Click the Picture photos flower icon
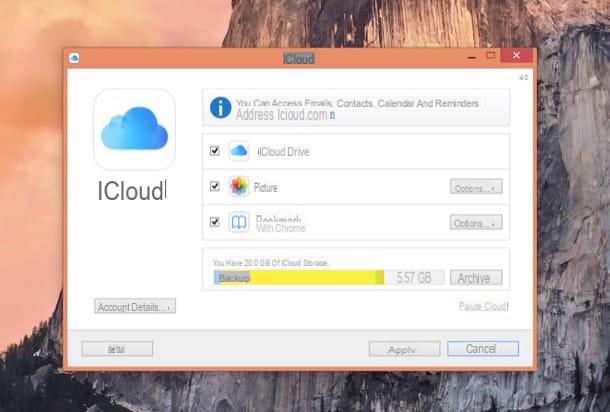Image resolution: width=610 pixels, height=412 pixels. click(239, 186)
